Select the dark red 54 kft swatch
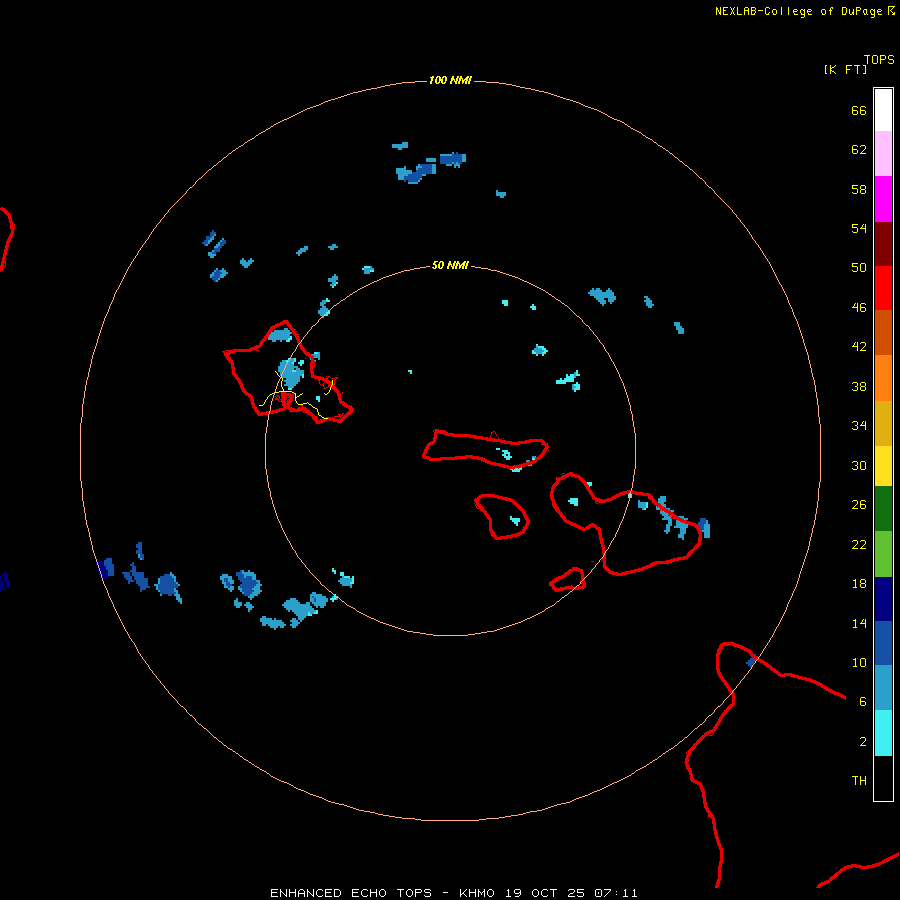The width and height of the screenshot is (900, 900). coord(883,243)
